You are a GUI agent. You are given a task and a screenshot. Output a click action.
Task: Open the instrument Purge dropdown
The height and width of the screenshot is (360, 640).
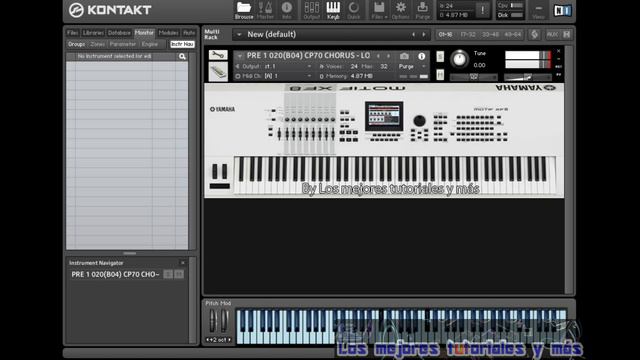[412, 66]
